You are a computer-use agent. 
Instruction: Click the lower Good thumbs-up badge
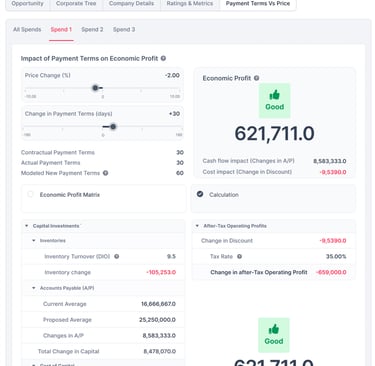pos(274,335)
